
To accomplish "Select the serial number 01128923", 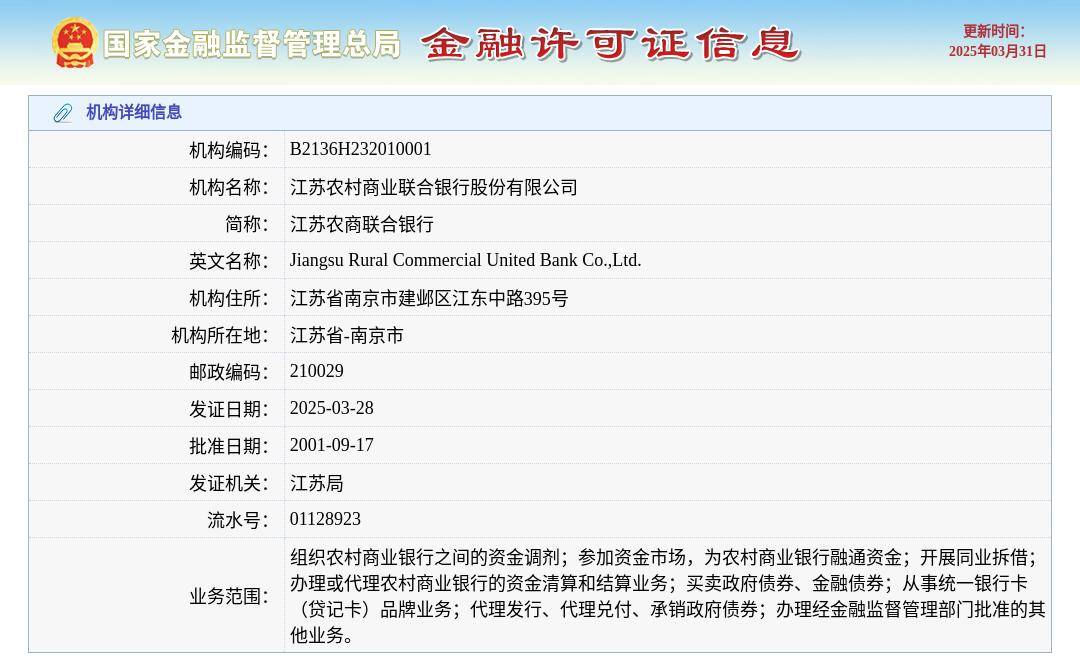I will tap(324, 519).
